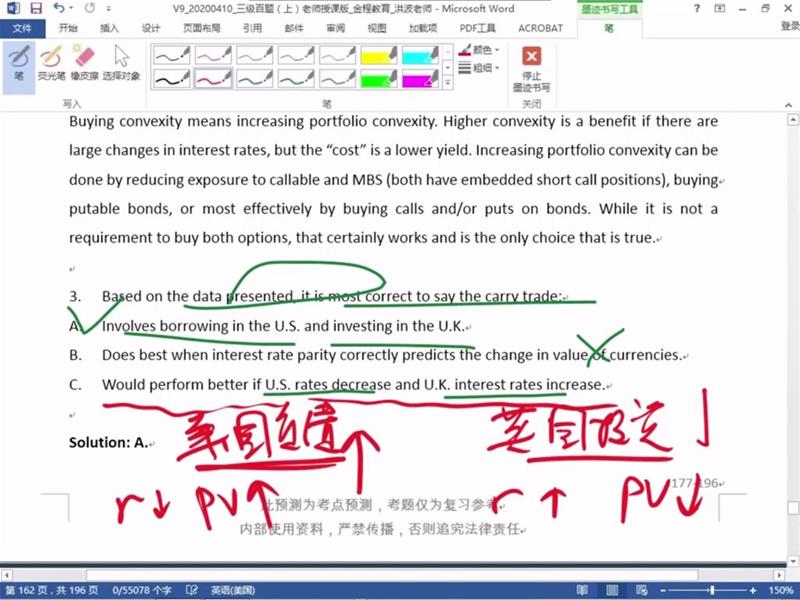800x600 pixels.
Task: Pick the thick black pen in the bottom row
Action: click(x=171, y=79)
